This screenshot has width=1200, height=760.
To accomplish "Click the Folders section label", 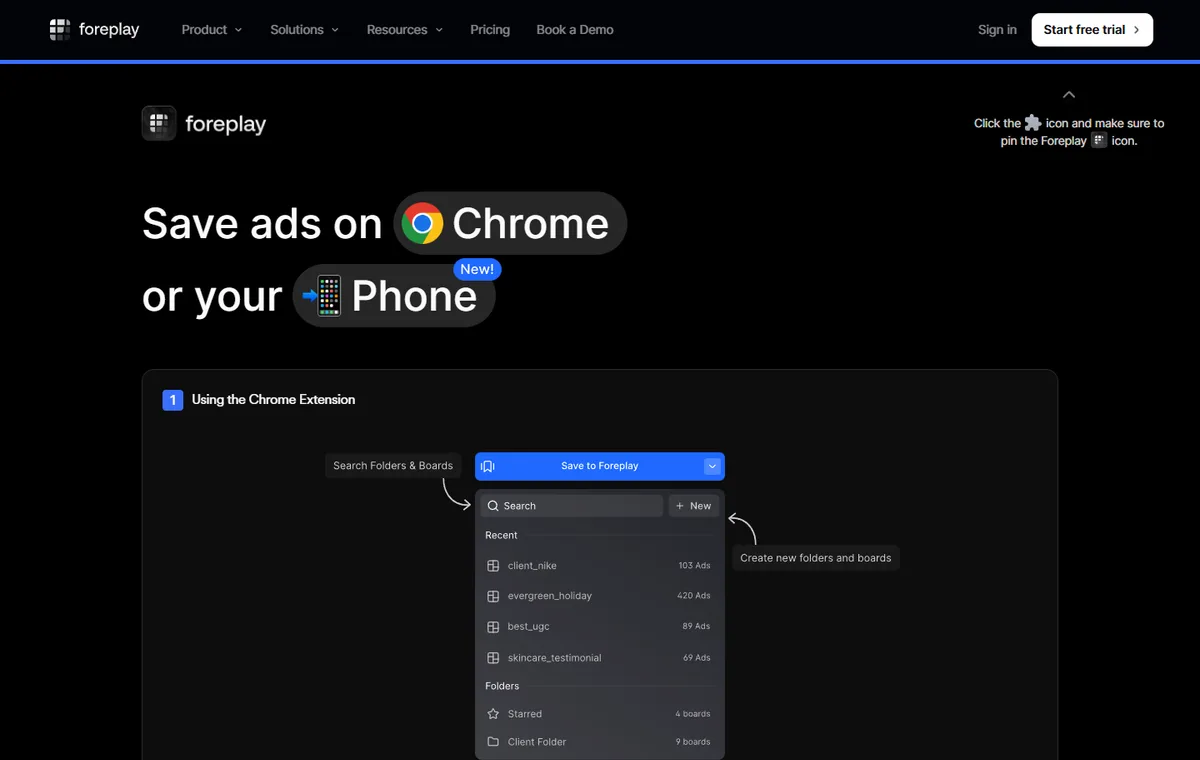I will point(502,686).
